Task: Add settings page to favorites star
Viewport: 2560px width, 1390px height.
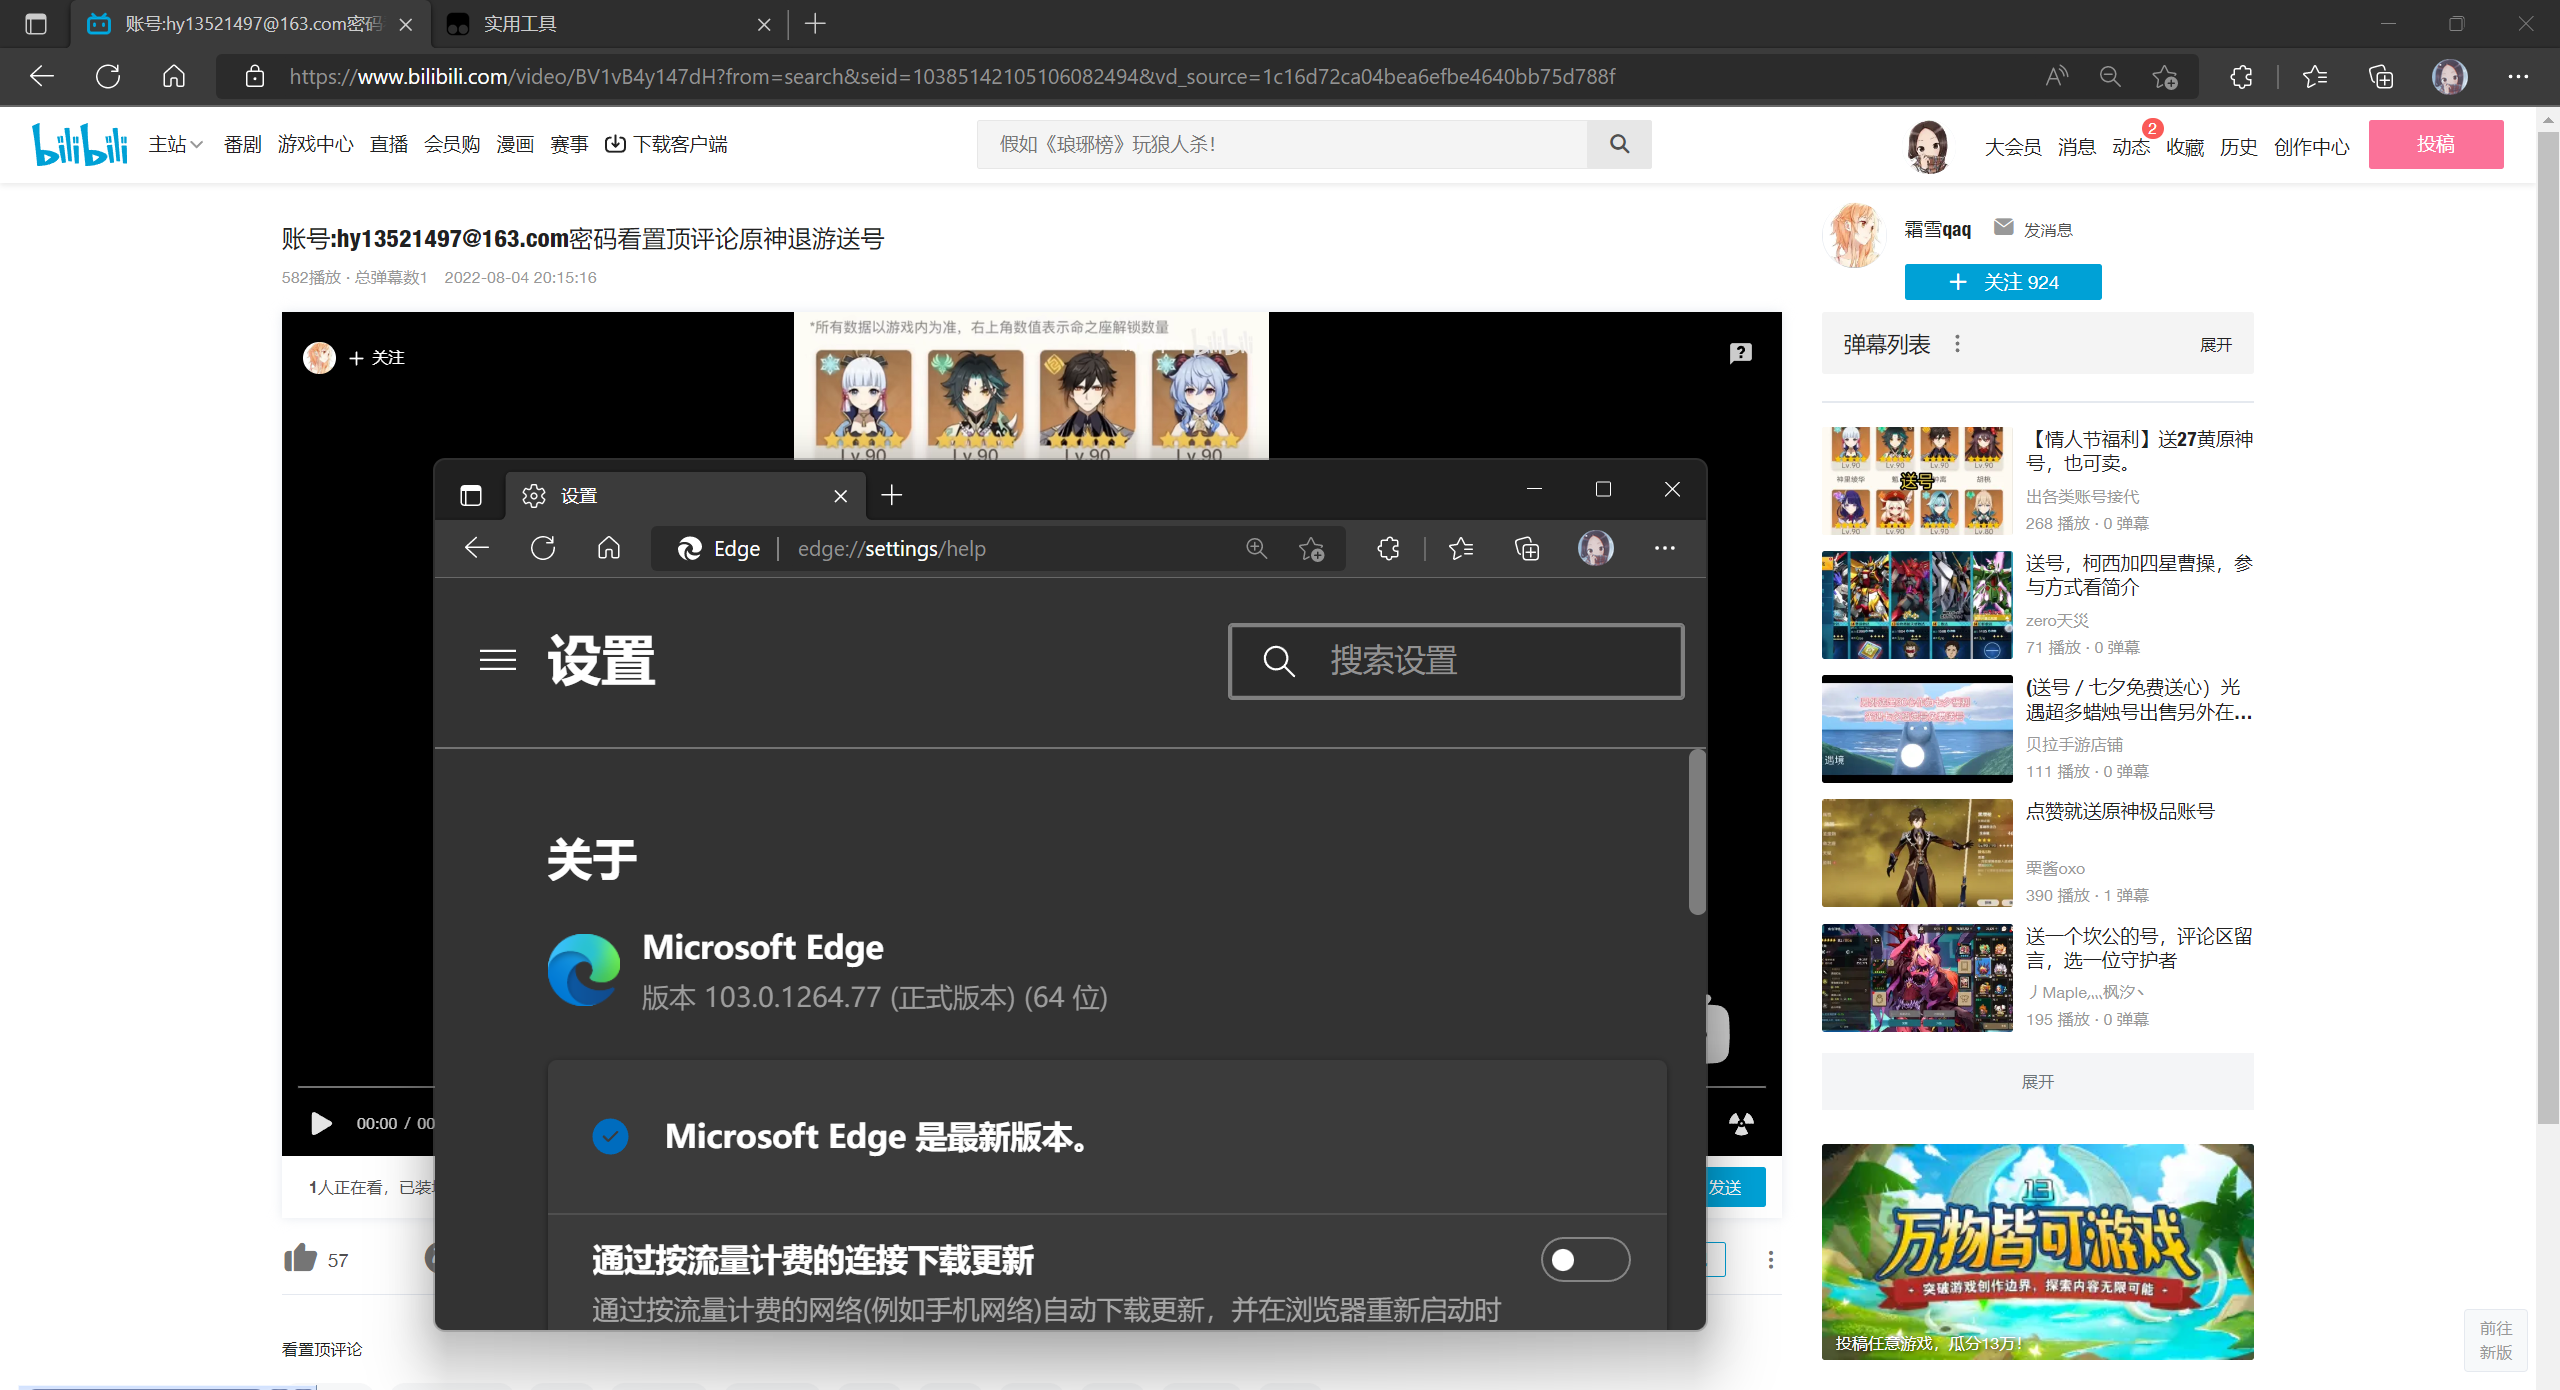Action: coord(1311,548)
